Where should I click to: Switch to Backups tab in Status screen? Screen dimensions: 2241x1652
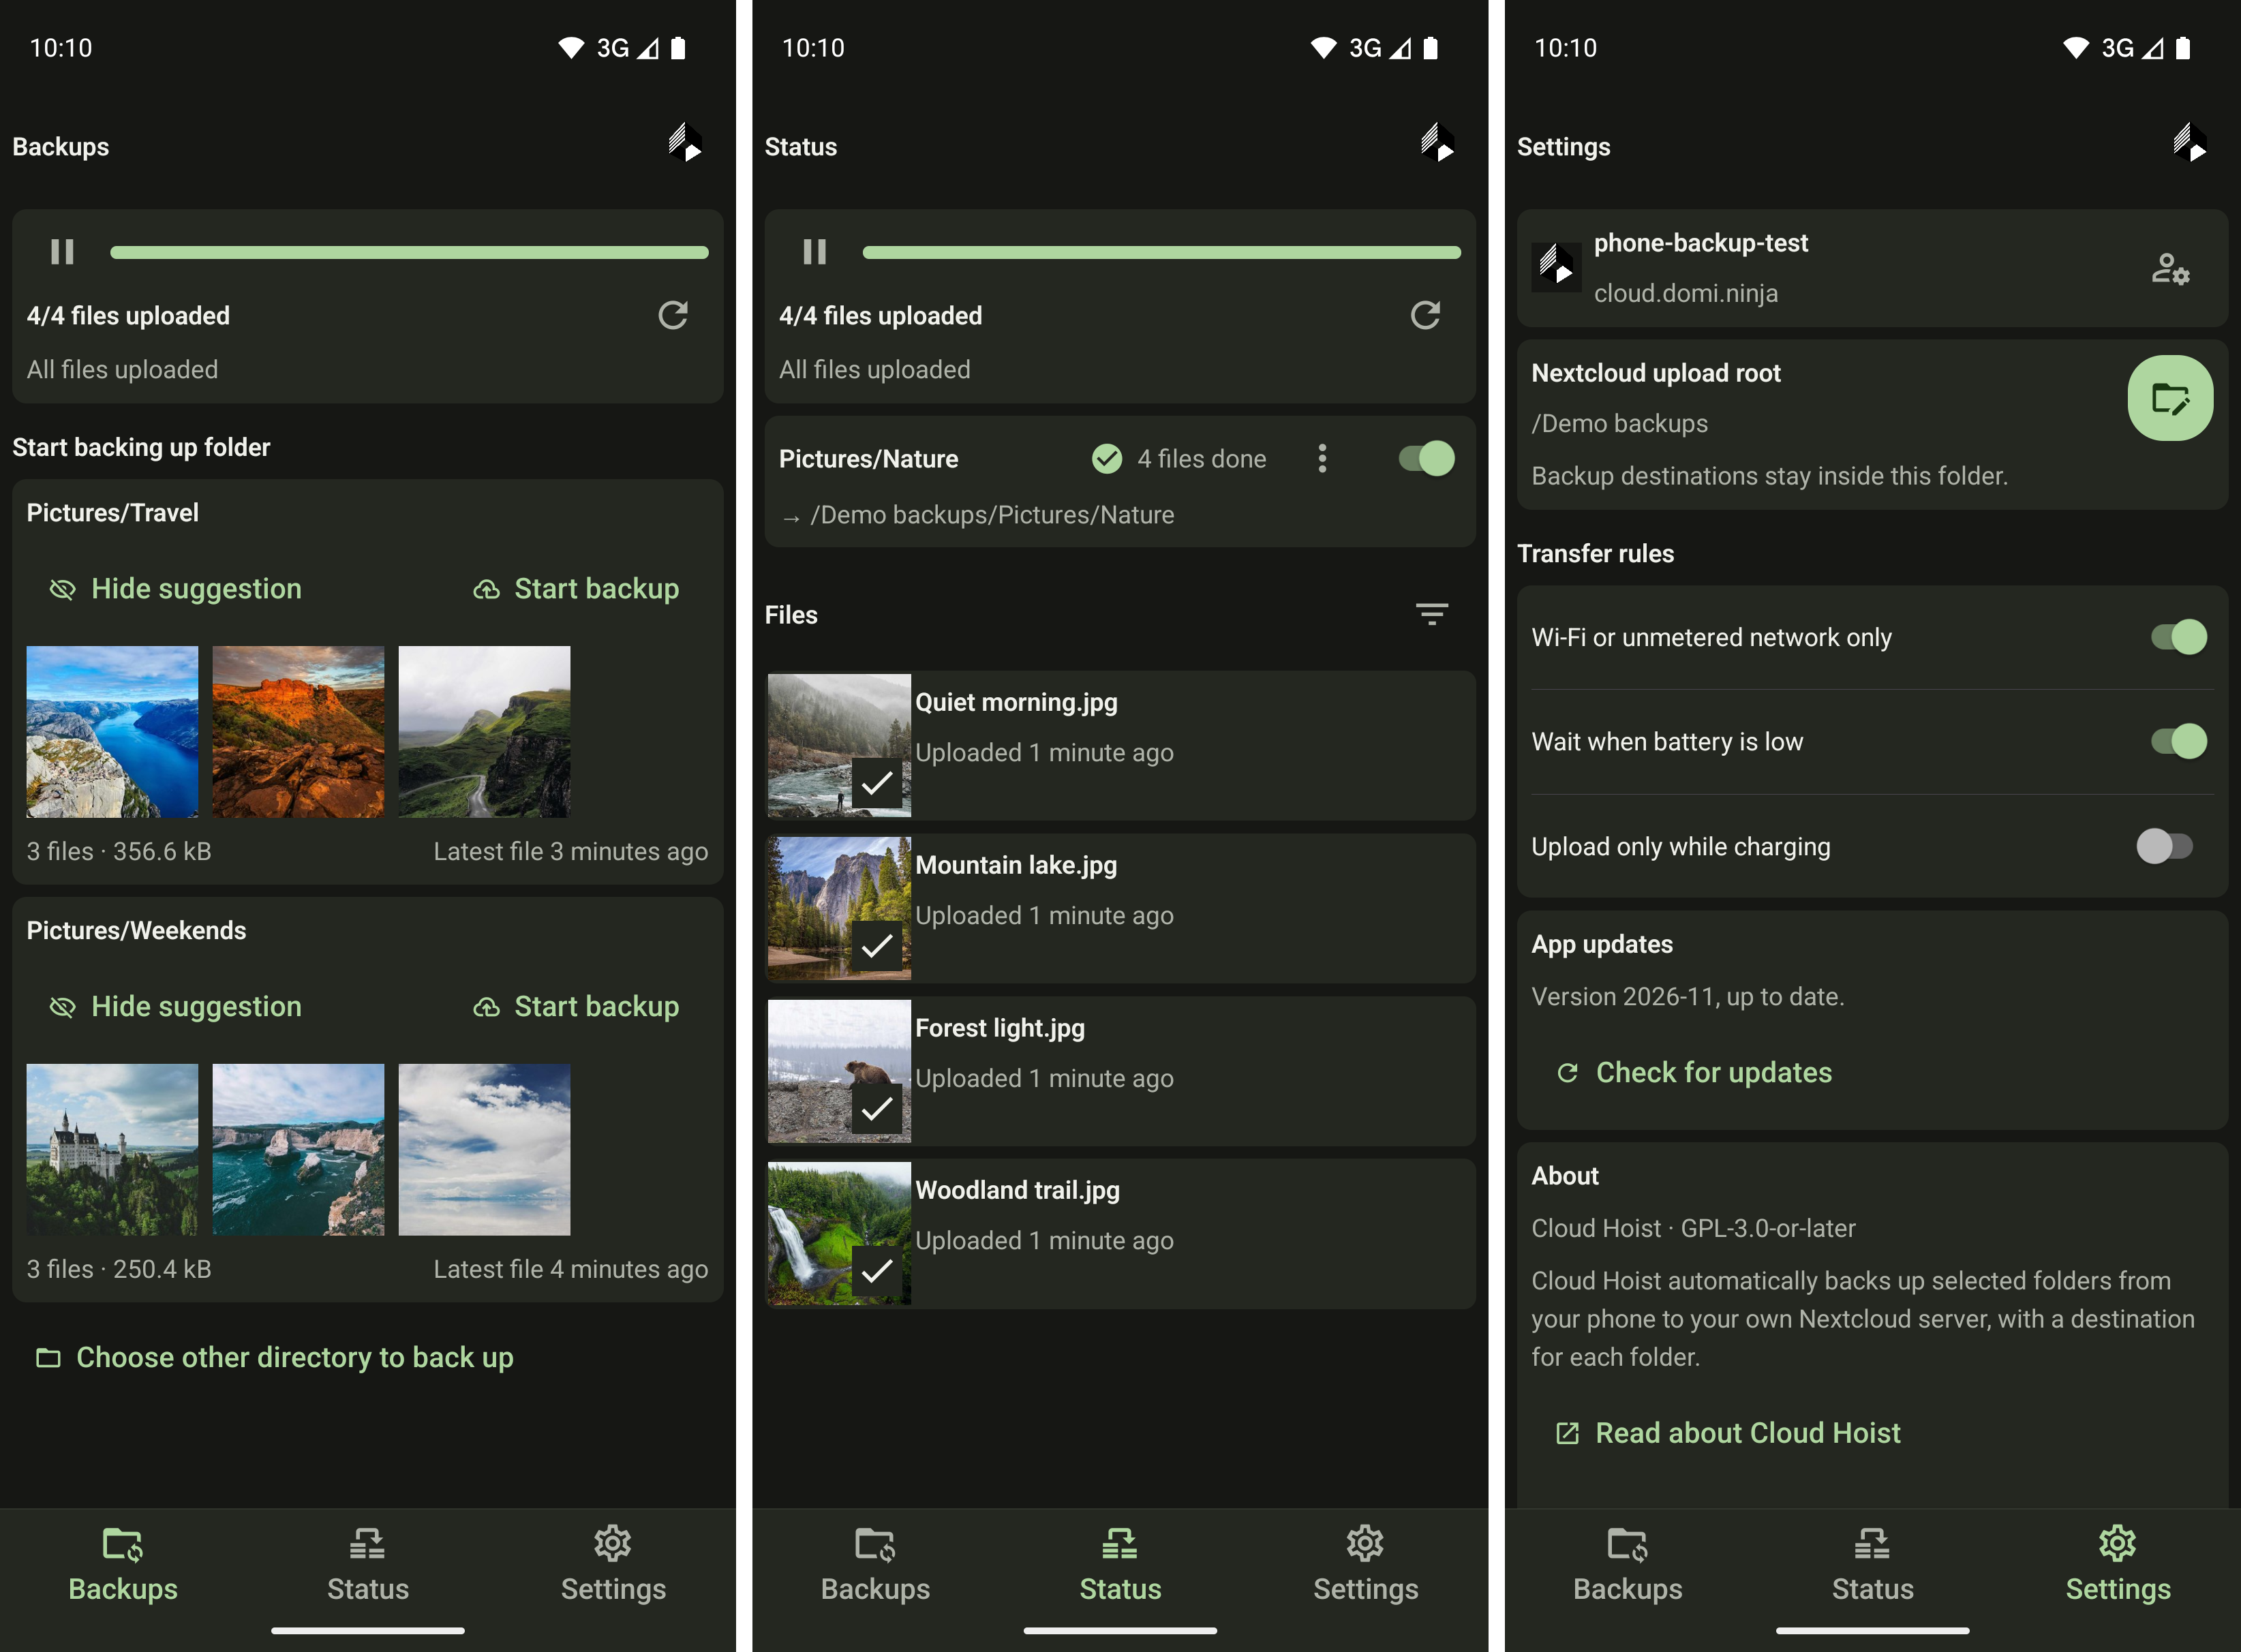click(x=875, y=1564)
